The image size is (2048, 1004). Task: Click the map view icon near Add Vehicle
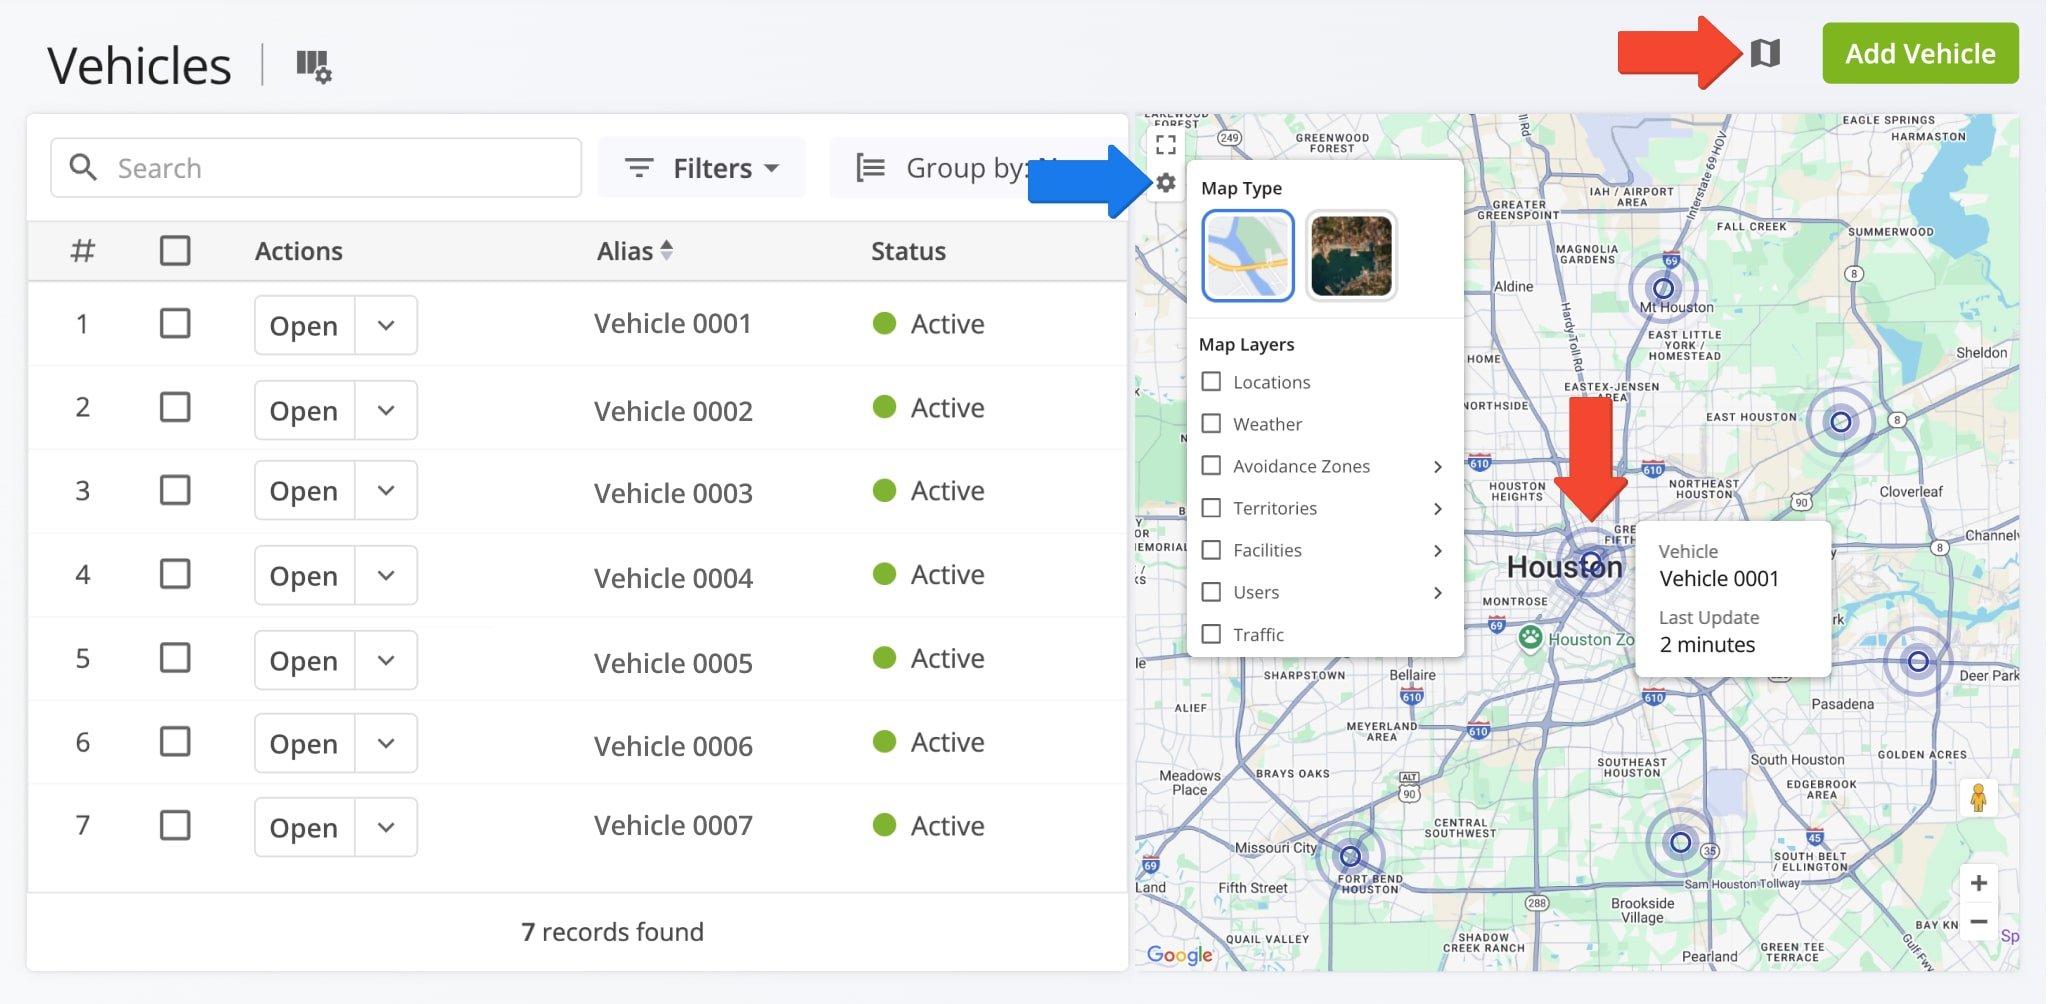pyautogui.click(x=1766, y=54)
